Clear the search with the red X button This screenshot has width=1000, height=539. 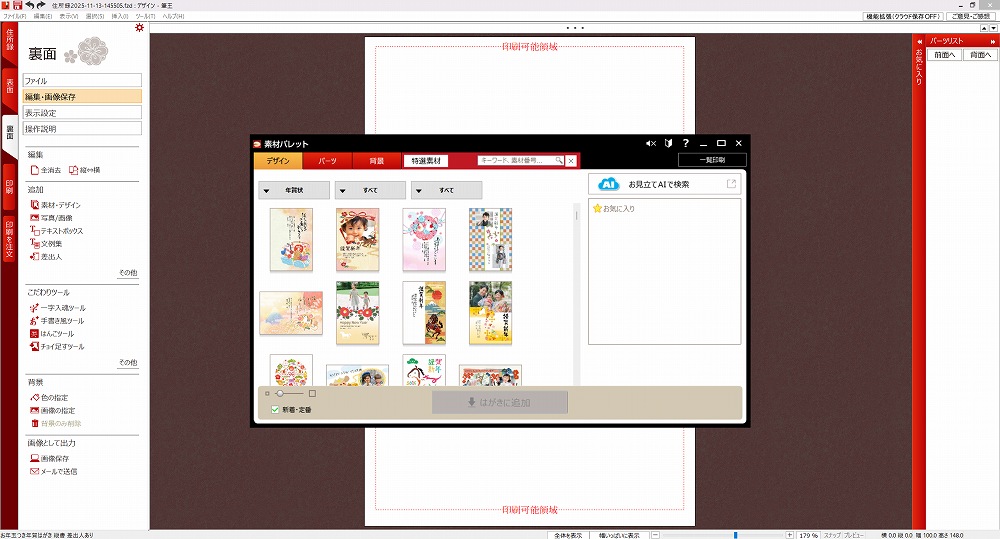pos(571,161)
